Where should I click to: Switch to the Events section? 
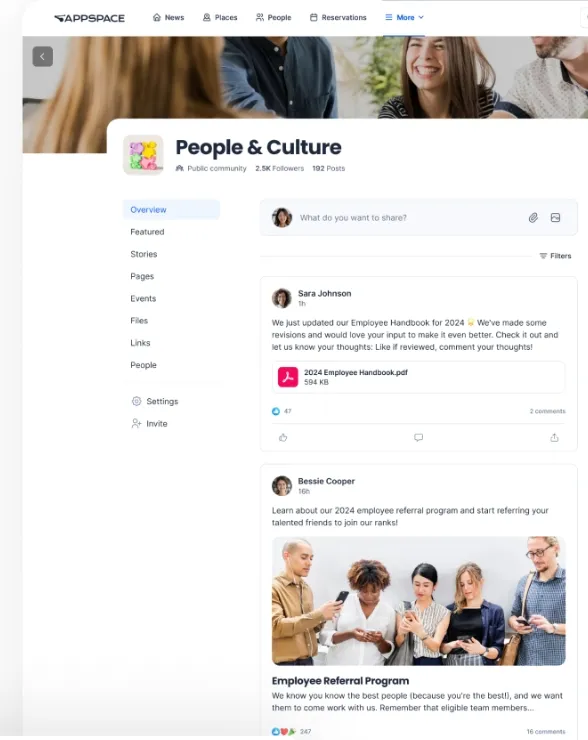pos(143,298)
